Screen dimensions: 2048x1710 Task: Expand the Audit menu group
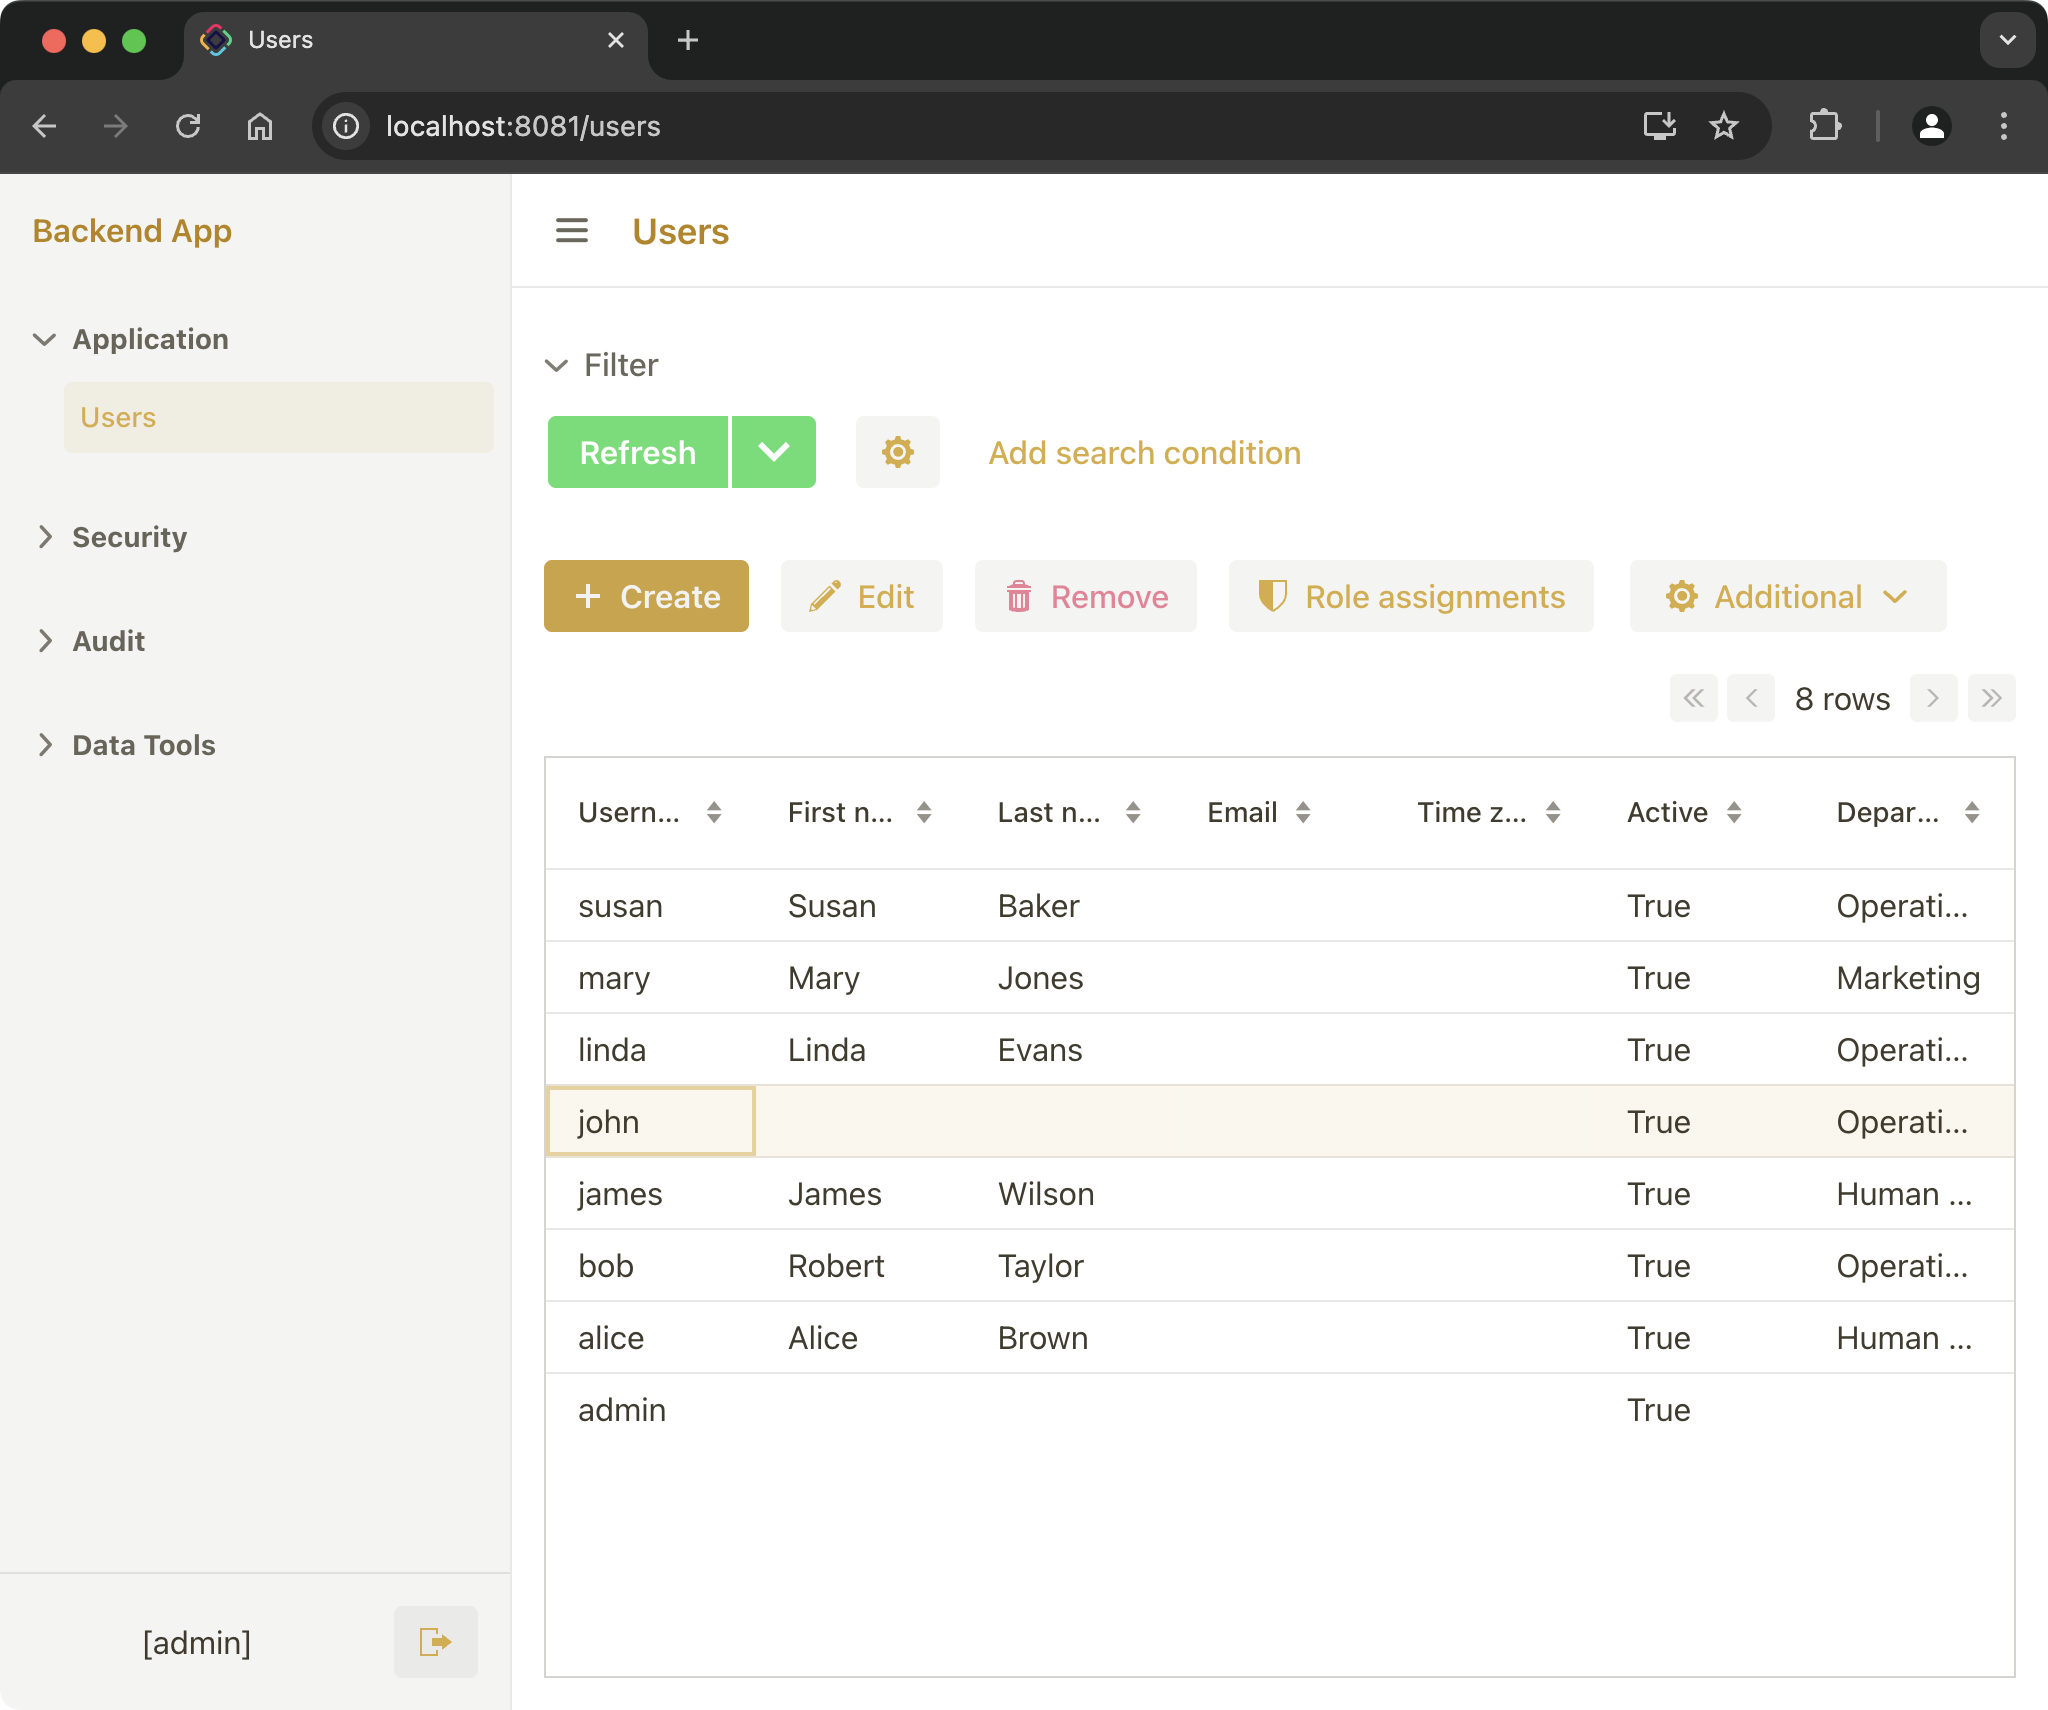(108, 641)
